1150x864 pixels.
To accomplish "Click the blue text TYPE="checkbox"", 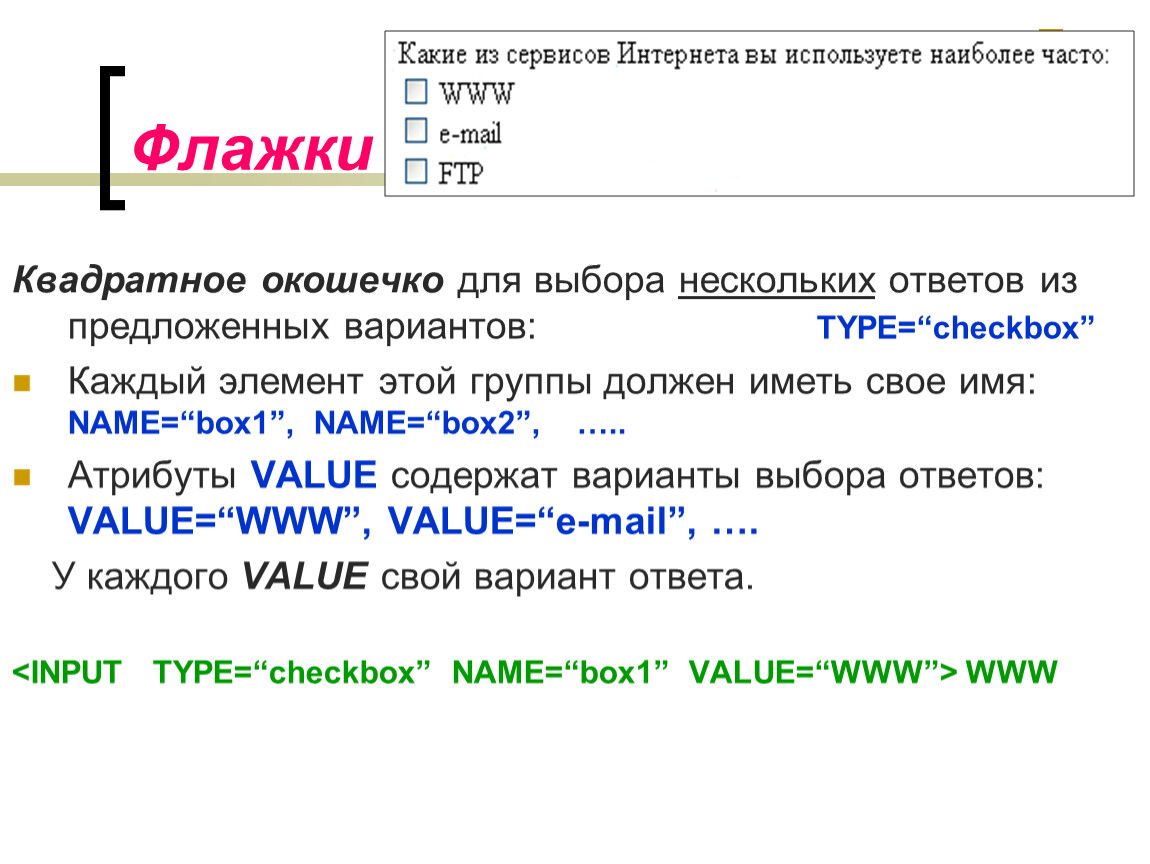I will point(956,328).
